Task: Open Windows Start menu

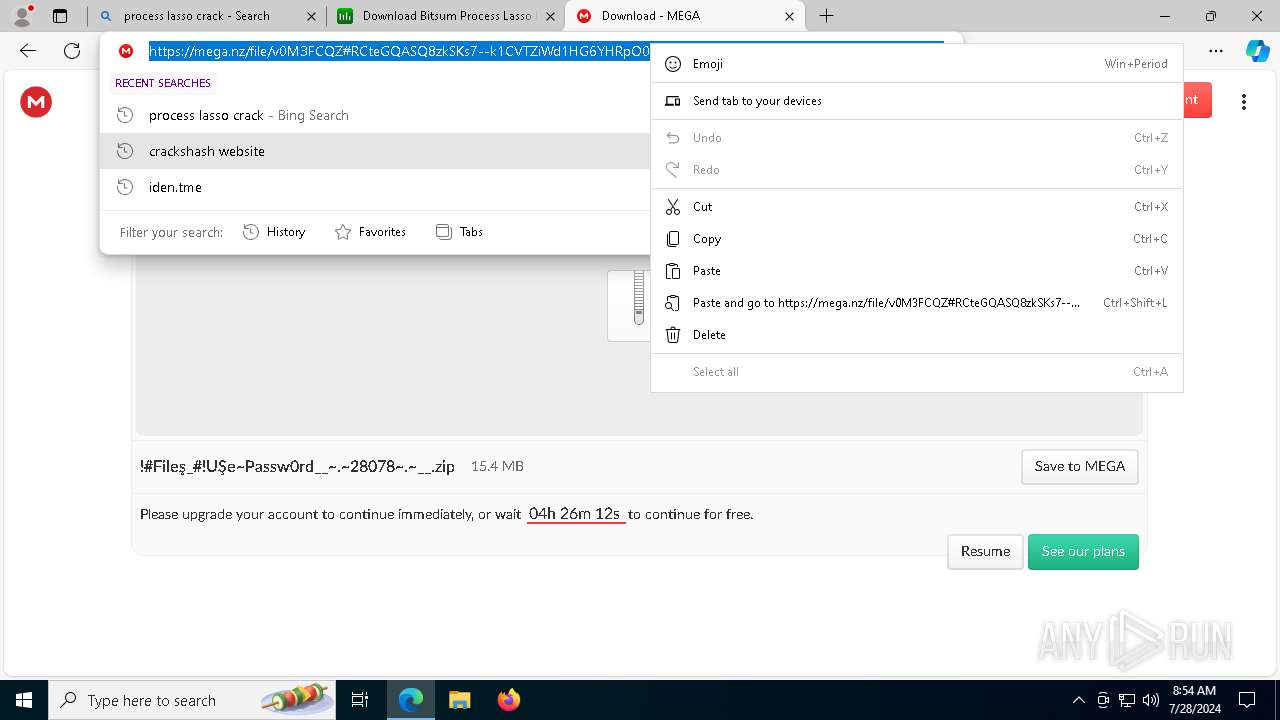Action: [24, 700]
